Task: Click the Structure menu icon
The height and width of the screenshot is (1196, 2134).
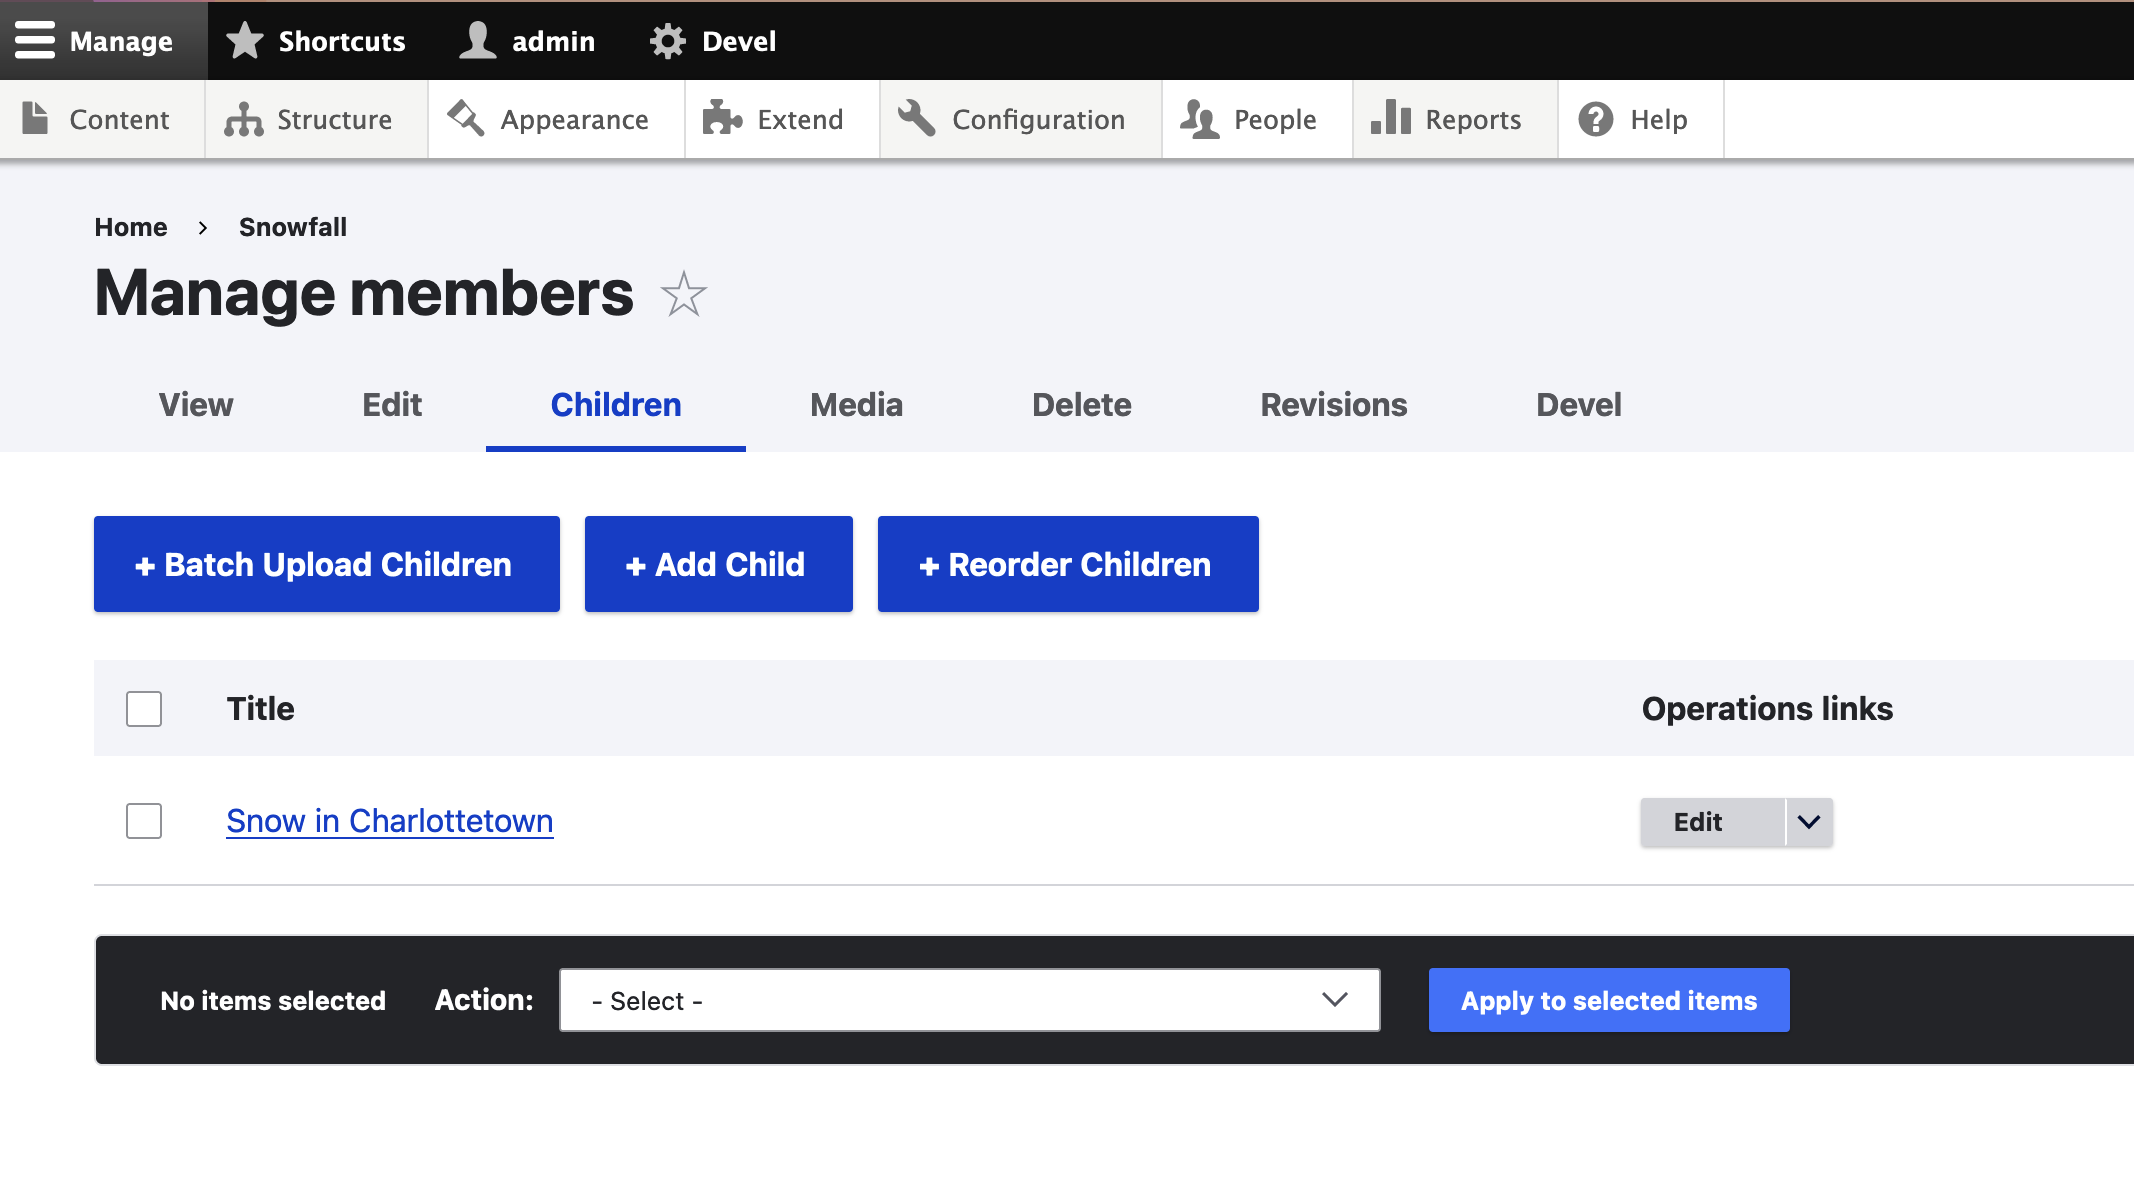Action: coord(241,119)
